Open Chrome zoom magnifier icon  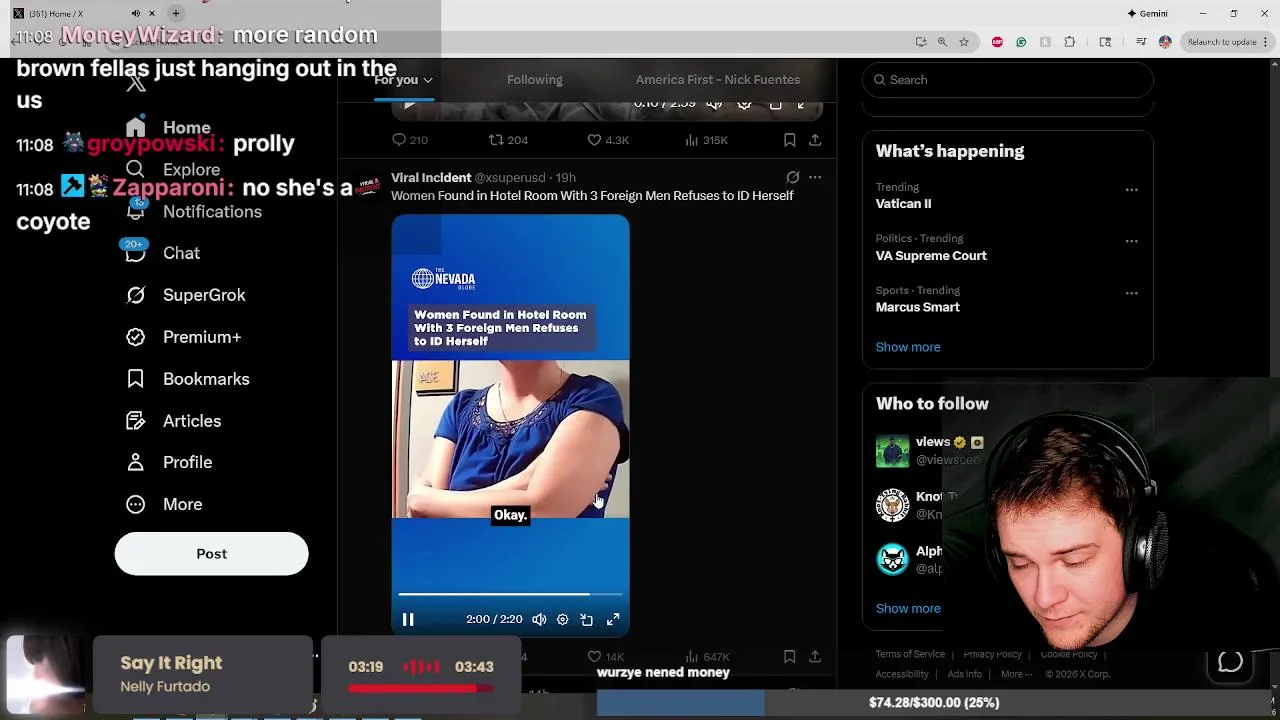click(x=942, y=42)
